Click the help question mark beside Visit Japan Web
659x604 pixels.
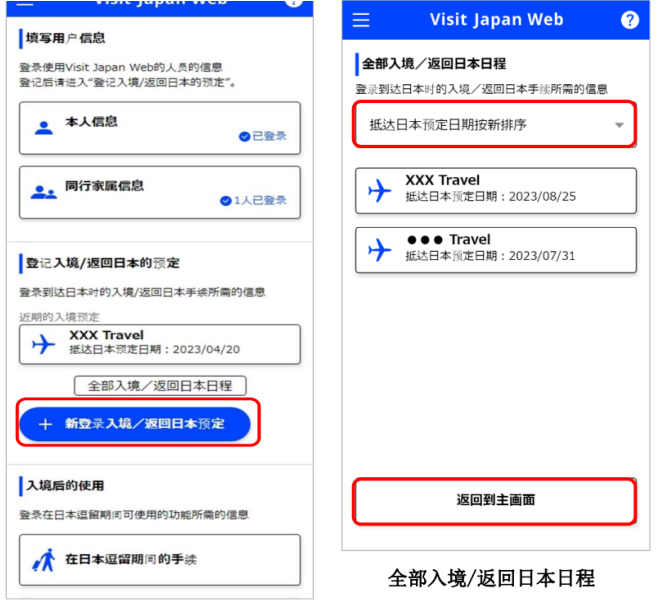pos(629,20)
